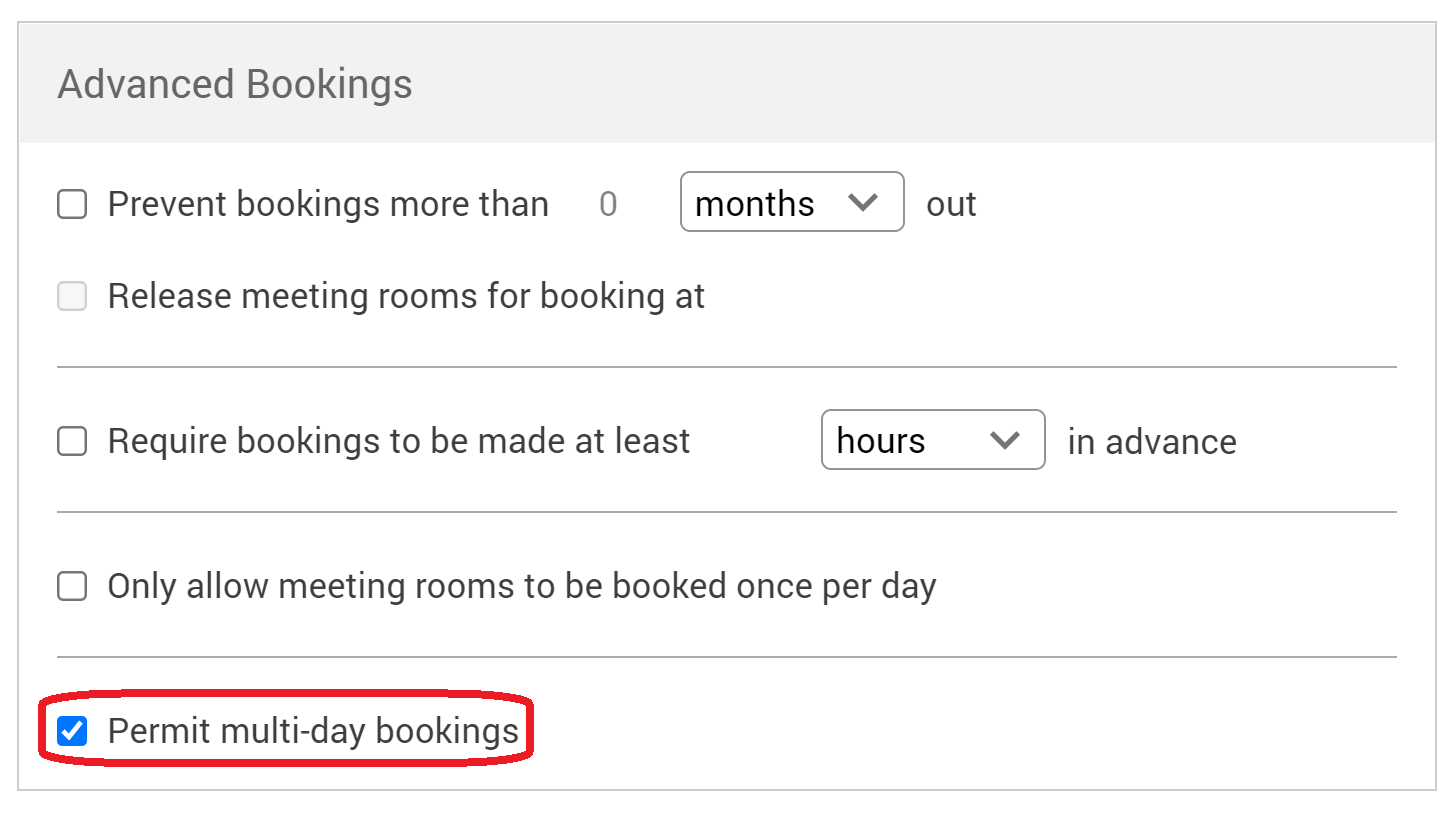Screen dimensions: 1452x816
Task: Click the chevron arrow beside "hours"
Action: pos(1003,440)
